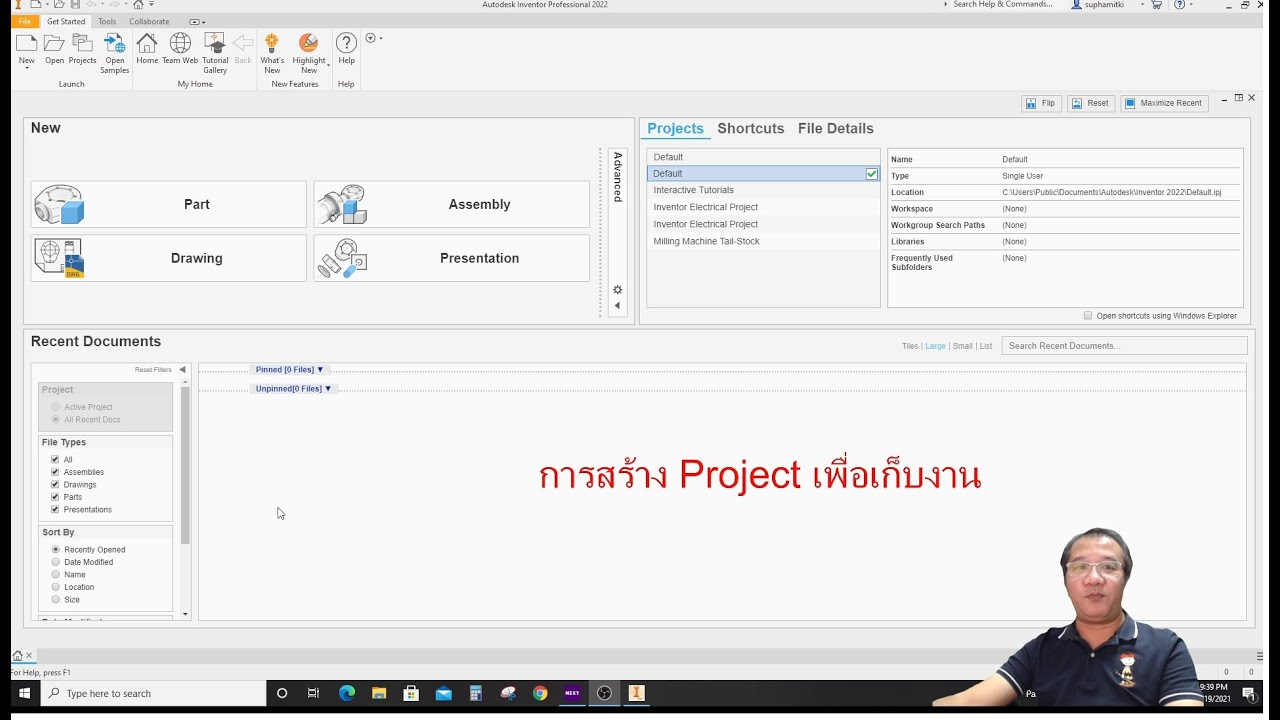1280x720 pixels.
Task: Select Size sort option
Action: [x=56, y=600]
